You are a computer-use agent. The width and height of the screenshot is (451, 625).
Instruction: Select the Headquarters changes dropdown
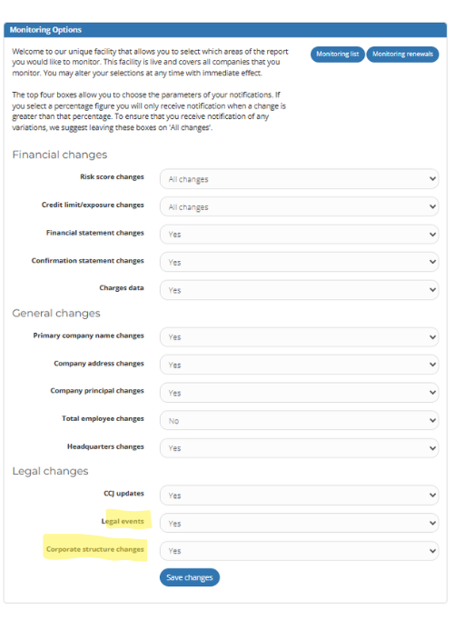[x=299, y=448]
